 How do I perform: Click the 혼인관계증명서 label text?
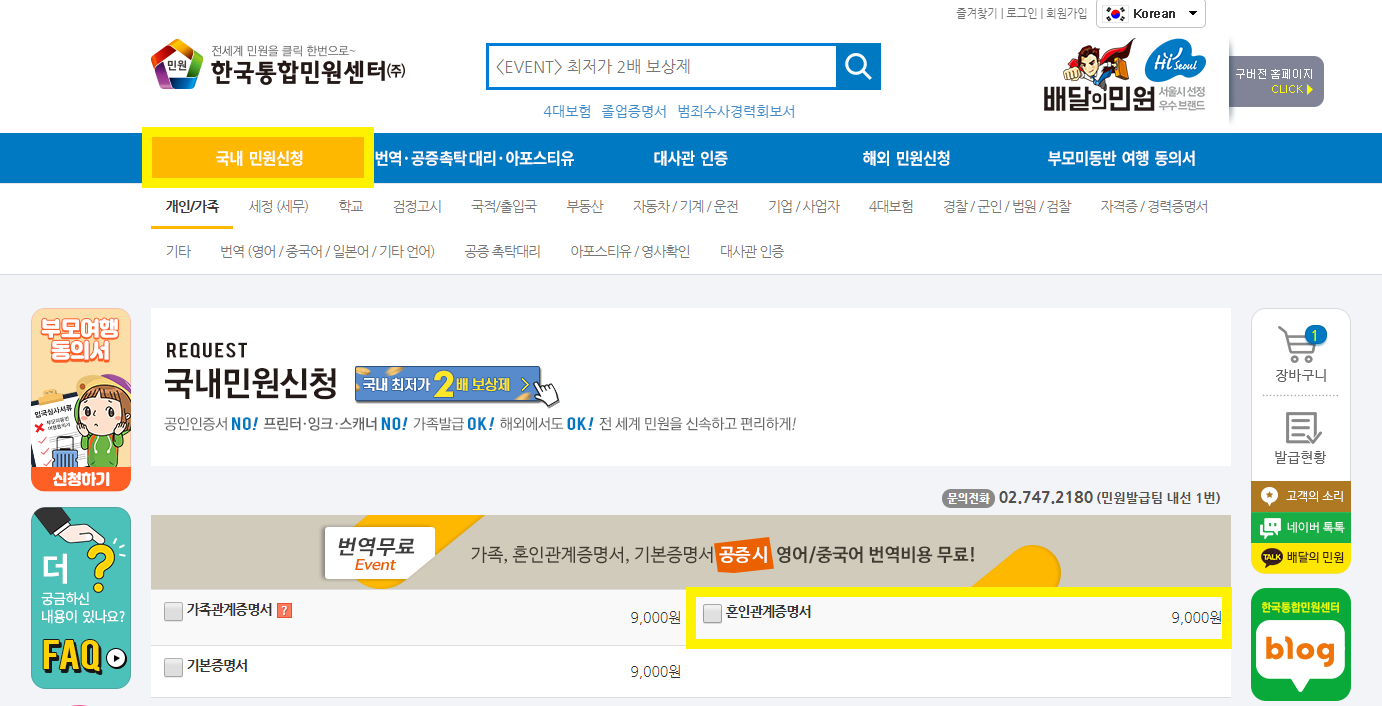[x=769, y=612]
